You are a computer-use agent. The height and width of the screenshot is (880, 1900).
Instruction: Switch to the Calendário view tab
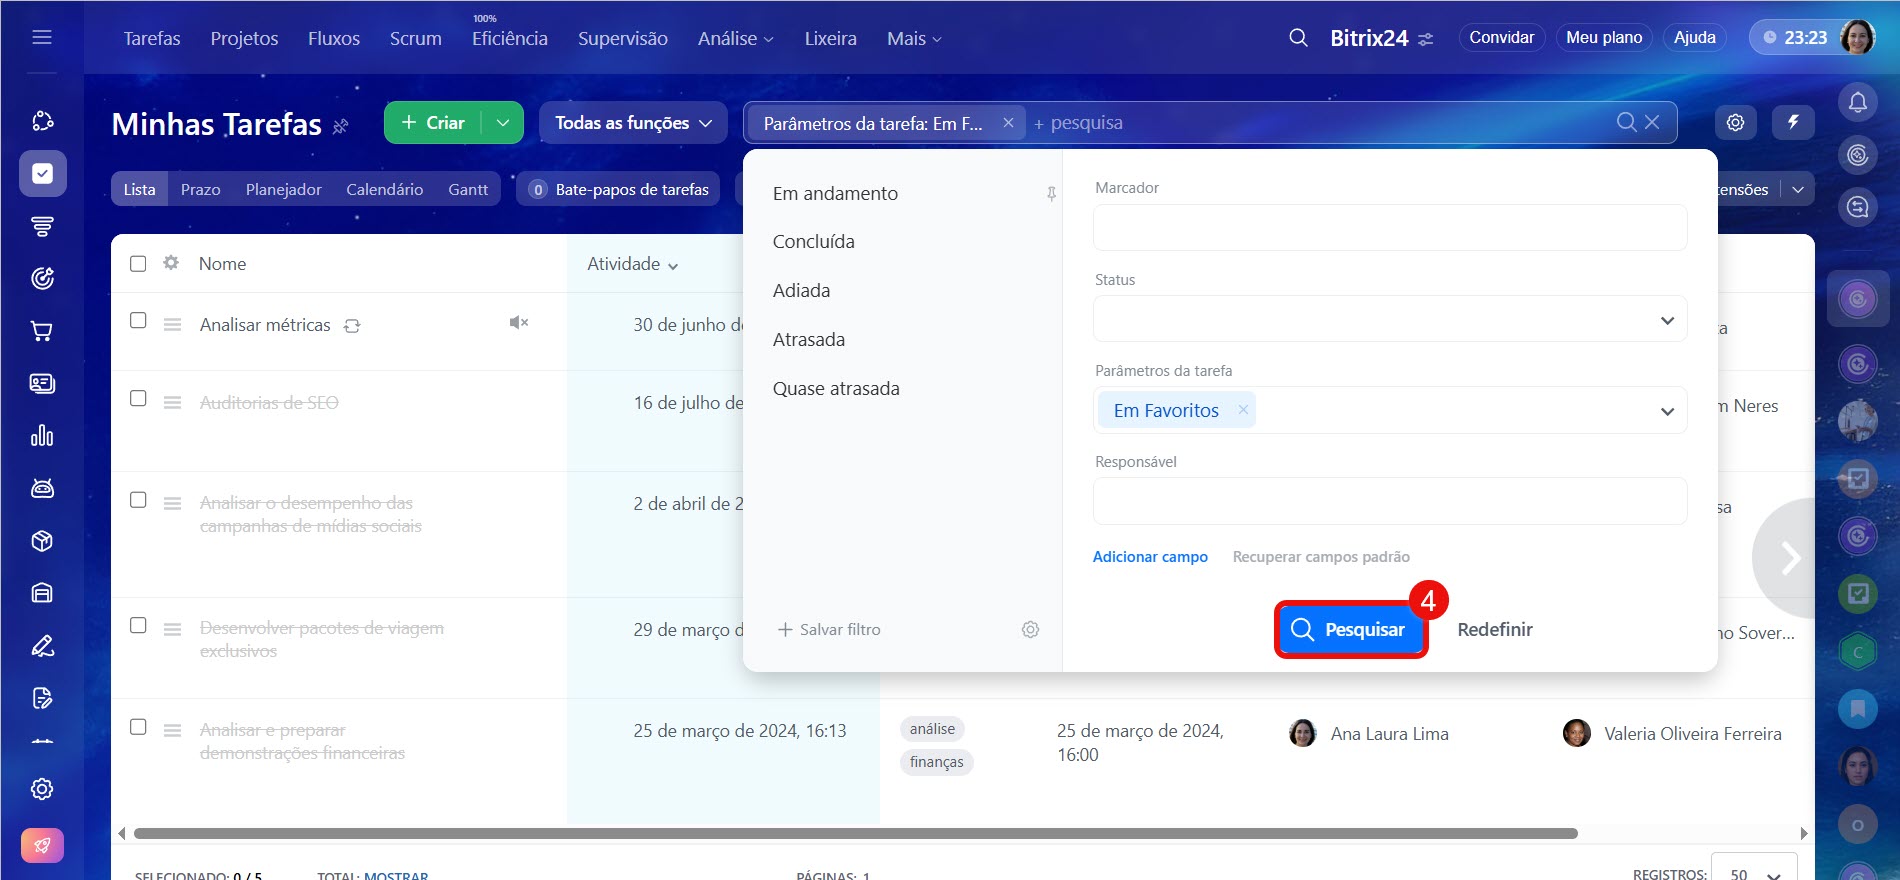point(384,189)
